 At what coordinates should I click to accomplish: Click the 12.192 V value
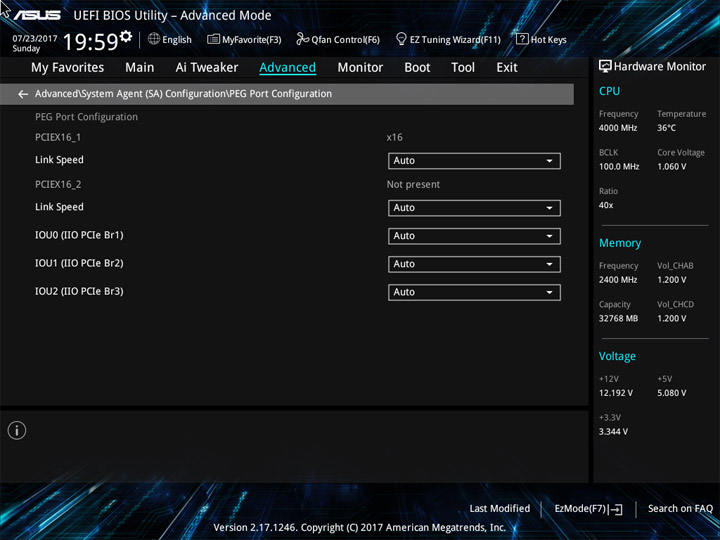coord(615,393)
